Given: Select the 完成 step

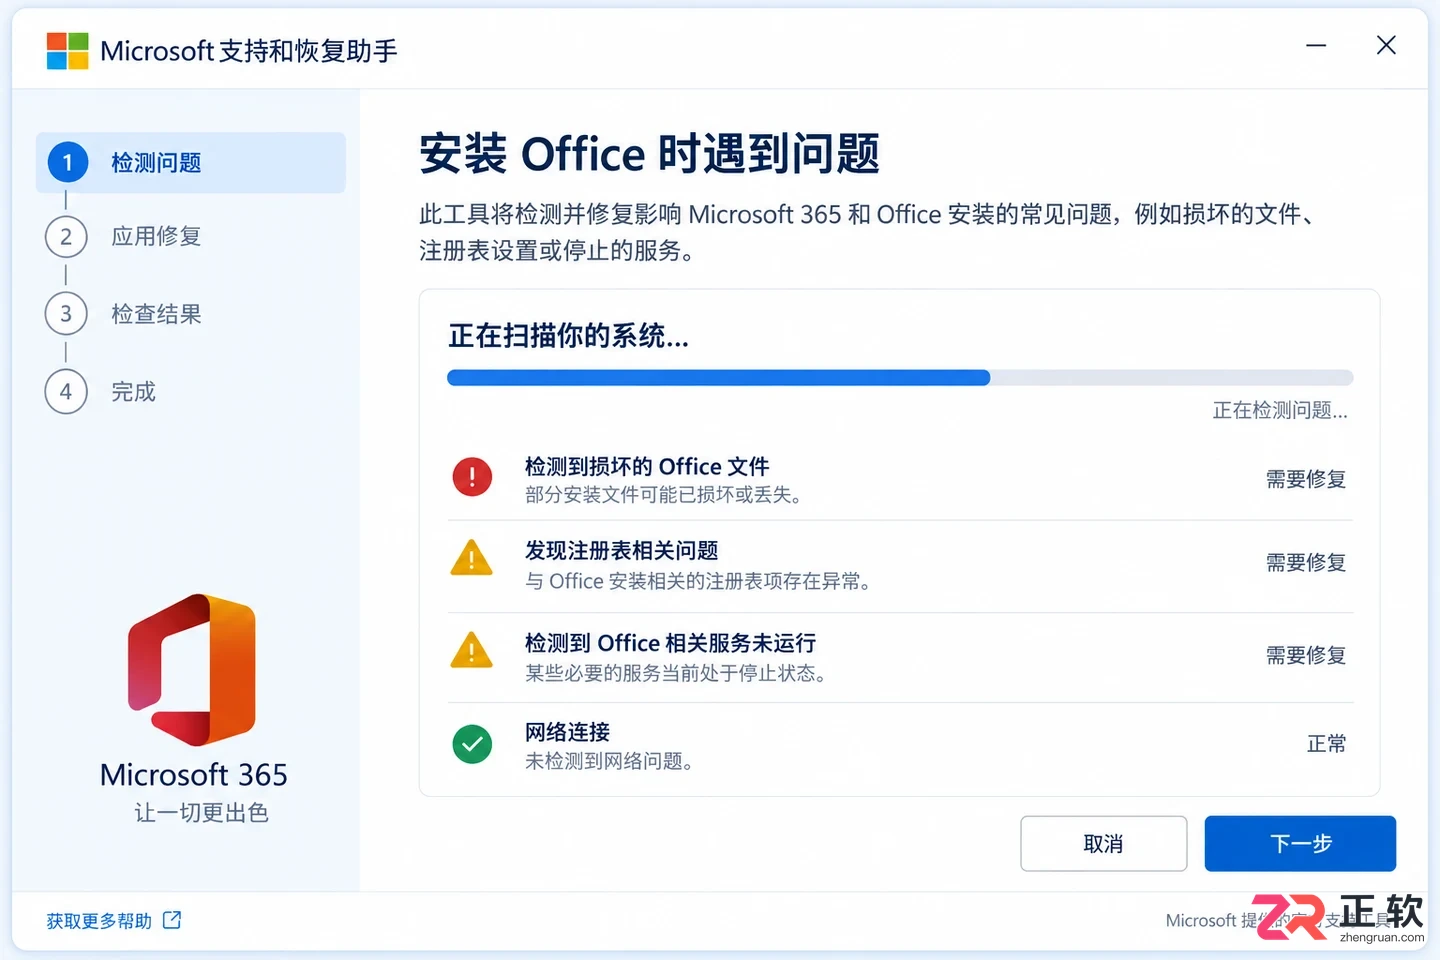Looking at the screenshot, I should tap(134, 392).
